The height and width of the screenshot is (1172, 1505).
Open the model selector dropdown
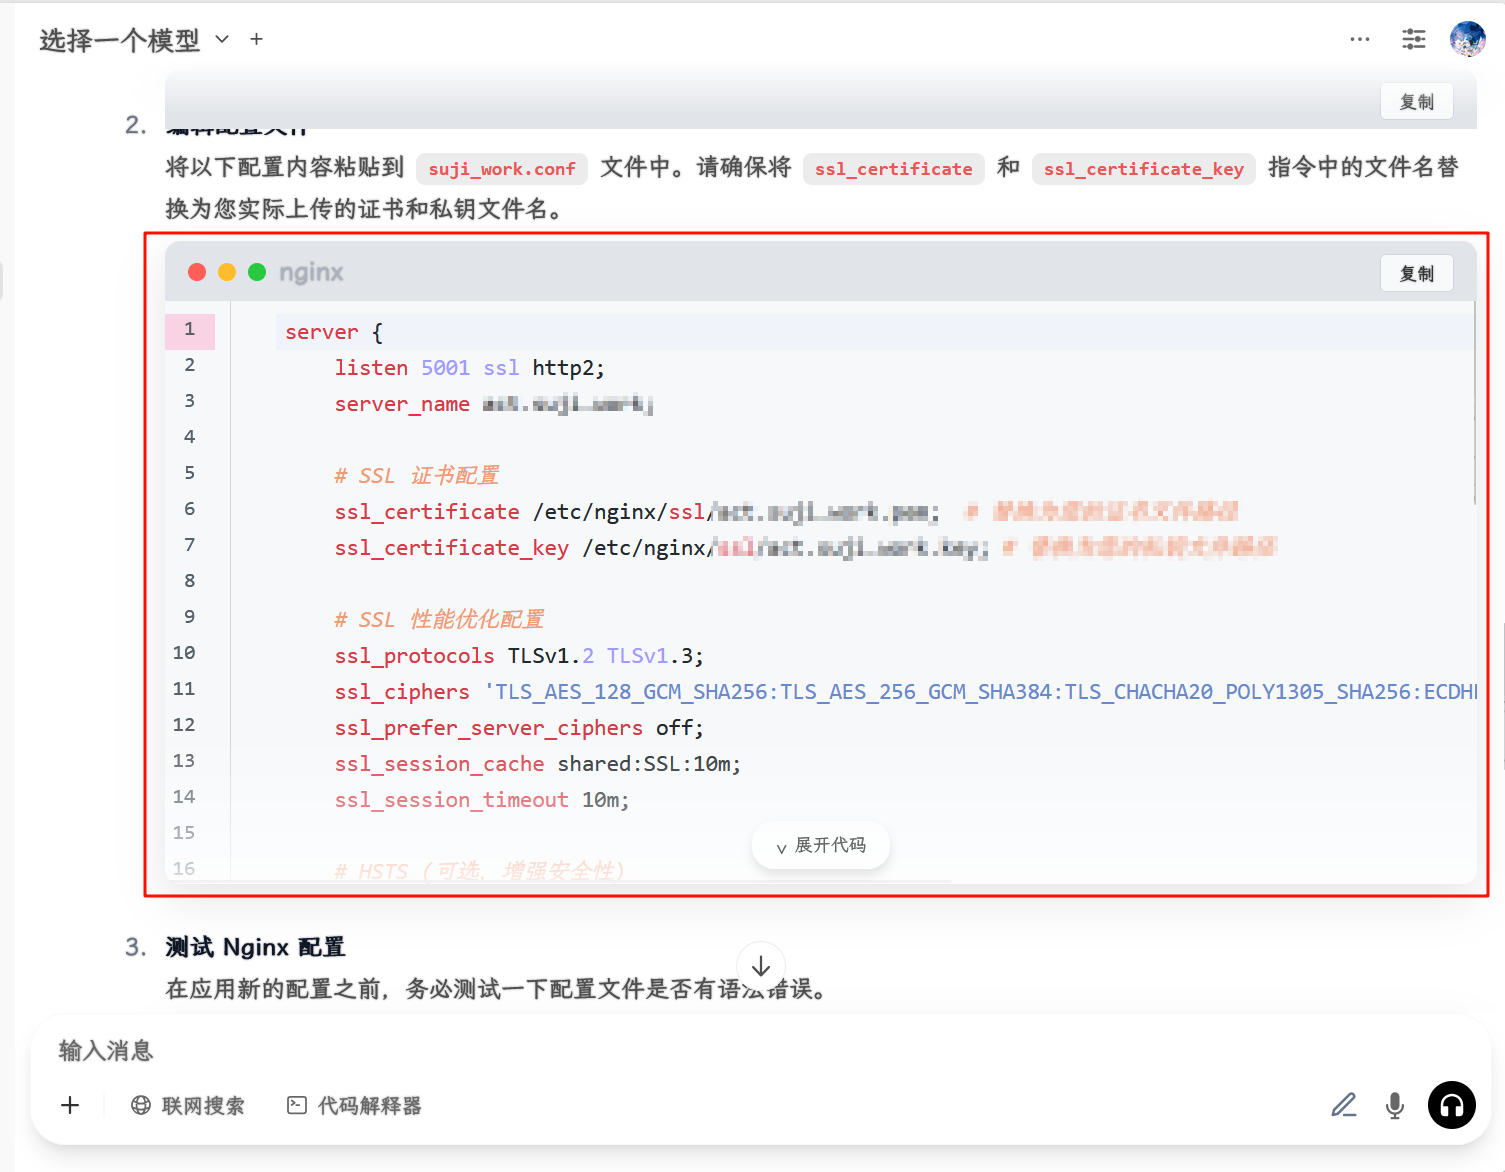coord(134,40)
